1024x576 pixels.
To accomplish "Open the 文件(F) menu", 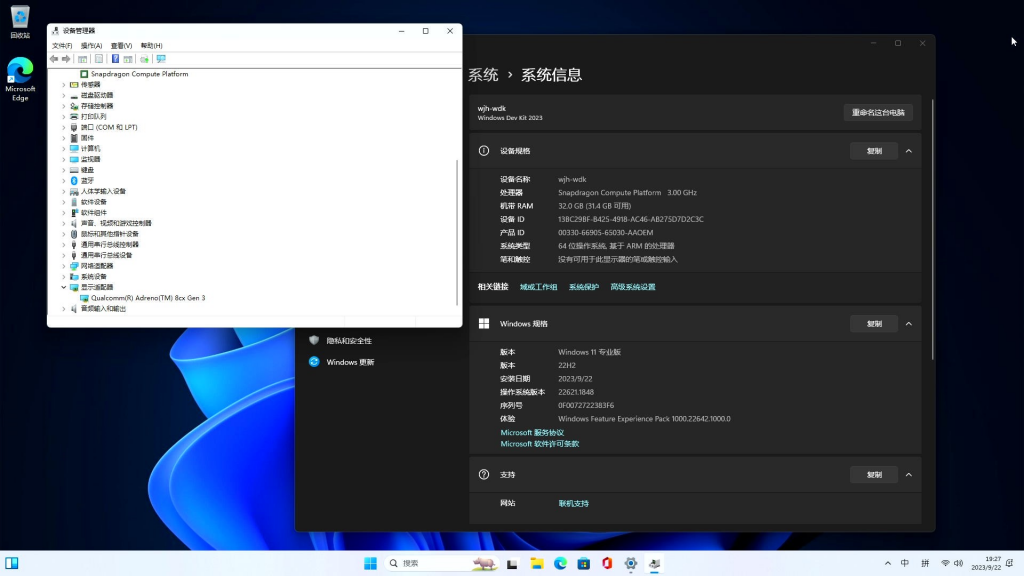I will coord(62,46).
